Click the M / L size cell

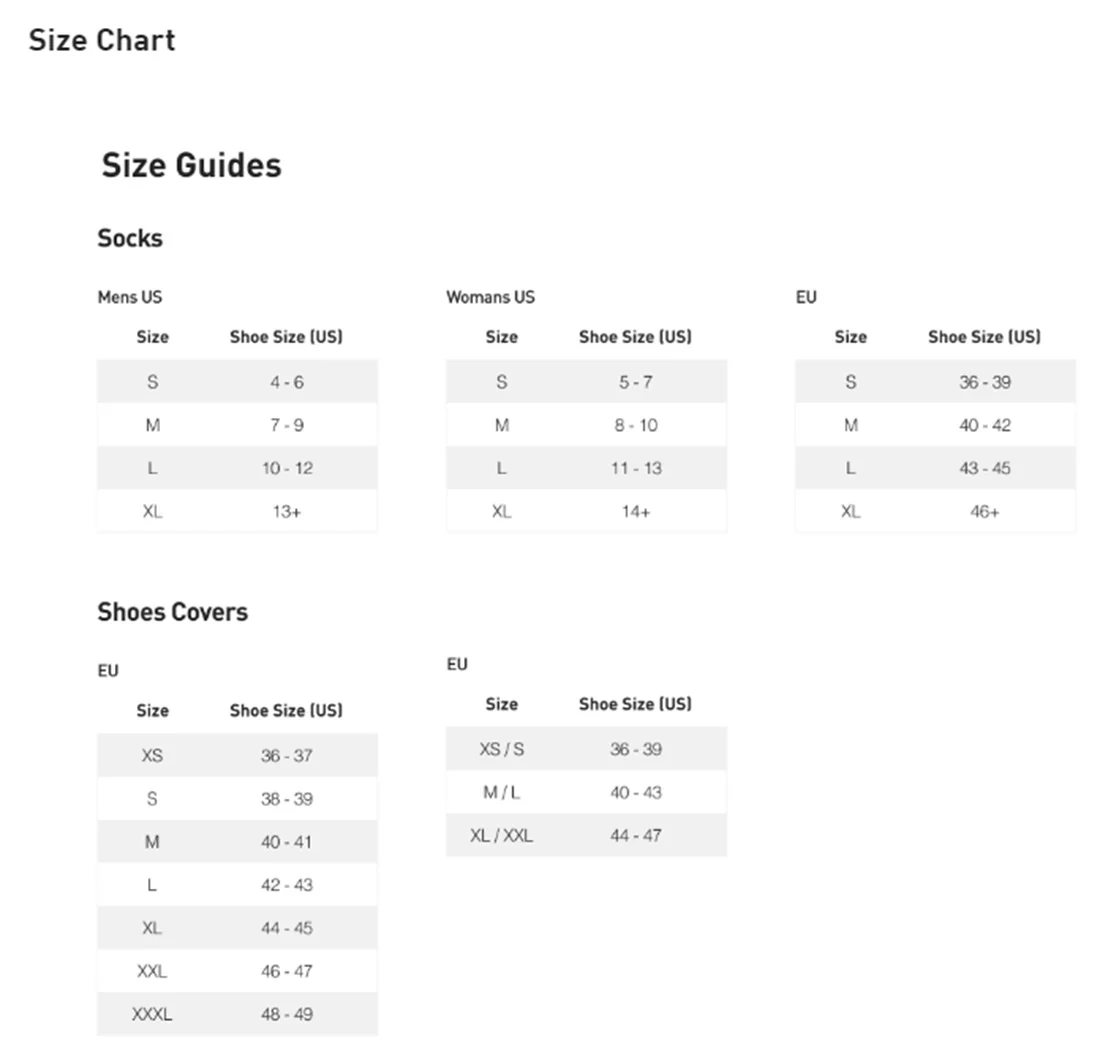[501, 792]
